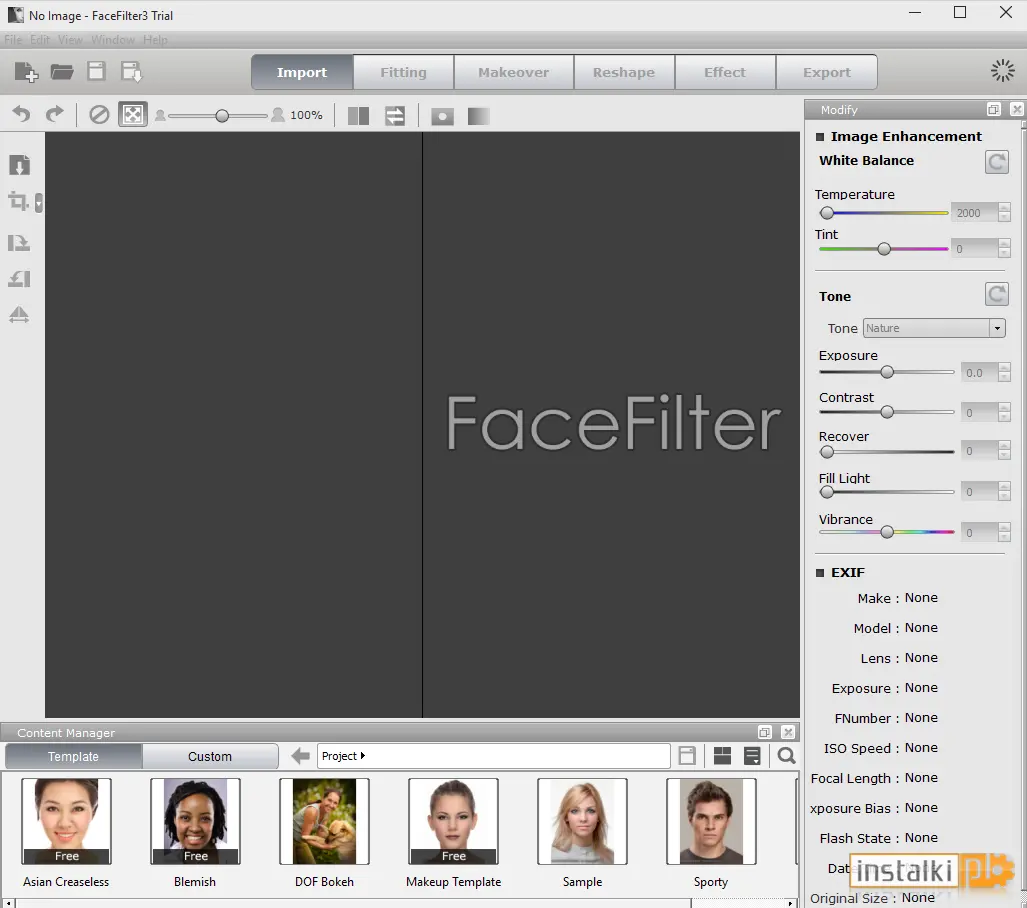The image size is (1027, 908).
Task: Open the Edit menu
Action: coord(40,40)
